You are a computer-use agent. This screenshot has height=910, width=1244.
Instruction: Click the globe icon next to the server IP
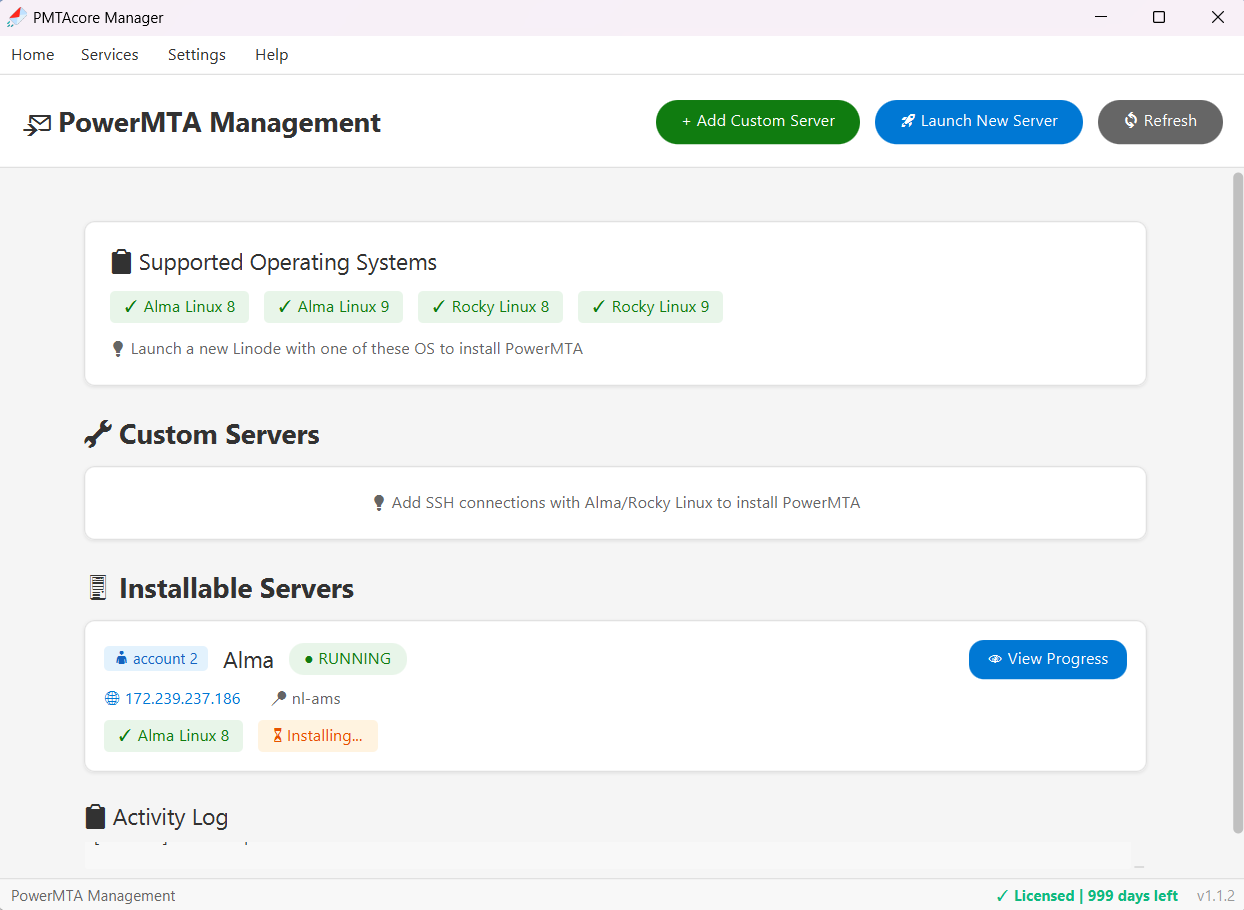[111, 698]
